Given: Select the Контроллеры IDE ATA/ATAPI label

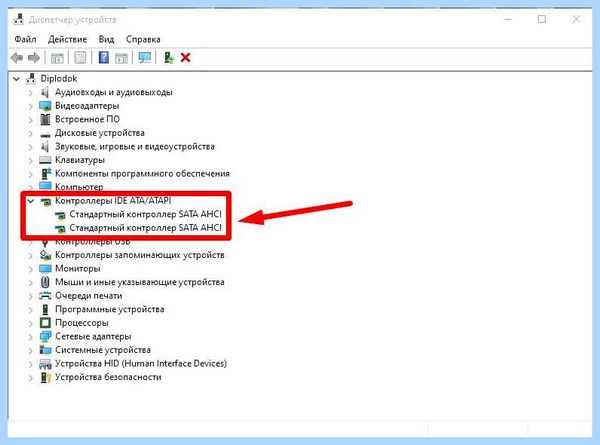Looking at the screenshot, I should 113,200.
